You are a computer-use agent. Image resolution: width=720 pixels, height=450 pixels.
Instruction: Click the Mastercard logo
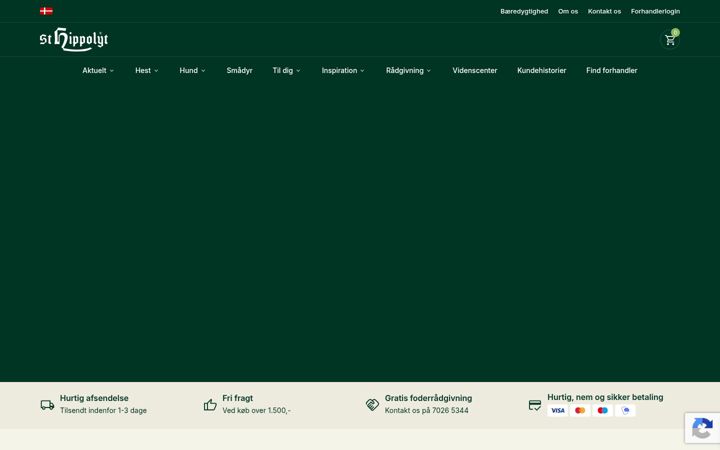[x=580, y=411]
